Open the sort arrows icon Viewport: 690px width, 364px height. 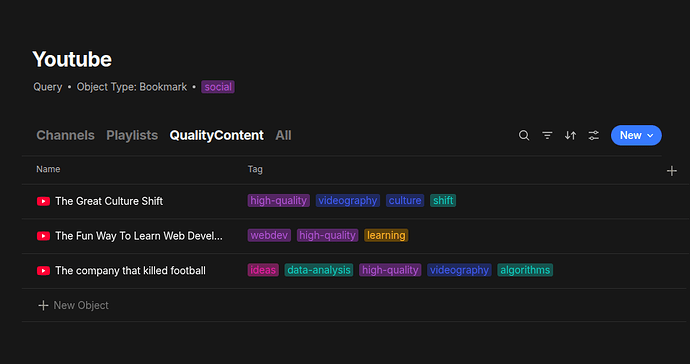pyautogui.click(x=570, y=136)
